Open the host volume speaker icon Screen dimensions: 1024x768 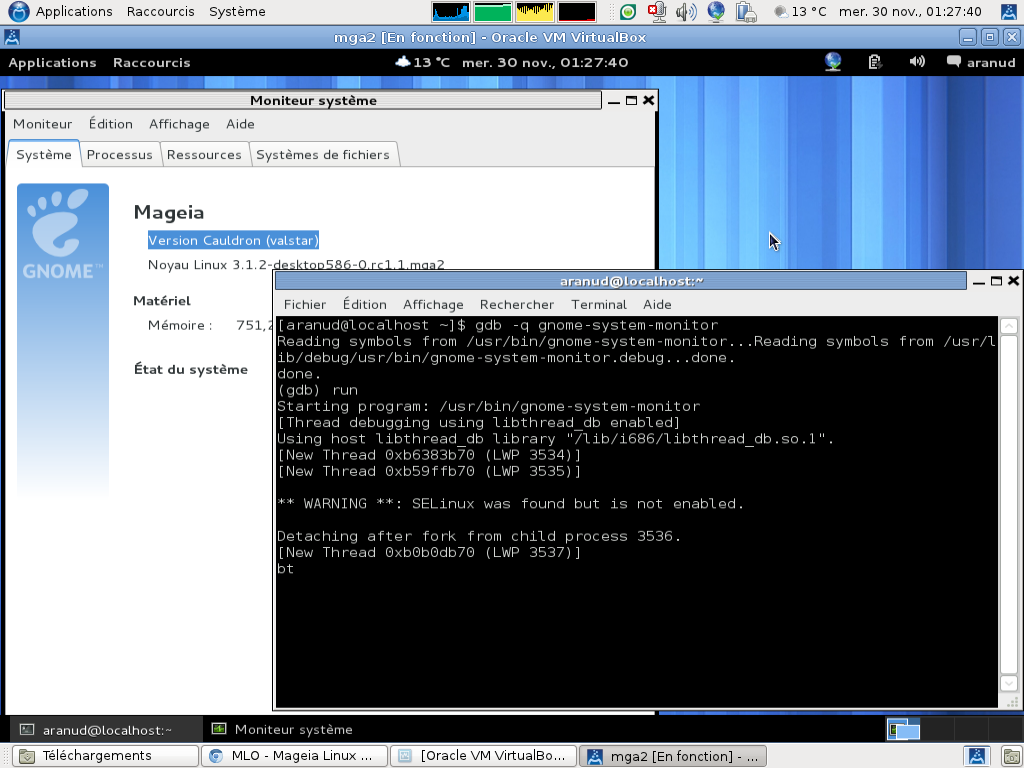(686, 12)
